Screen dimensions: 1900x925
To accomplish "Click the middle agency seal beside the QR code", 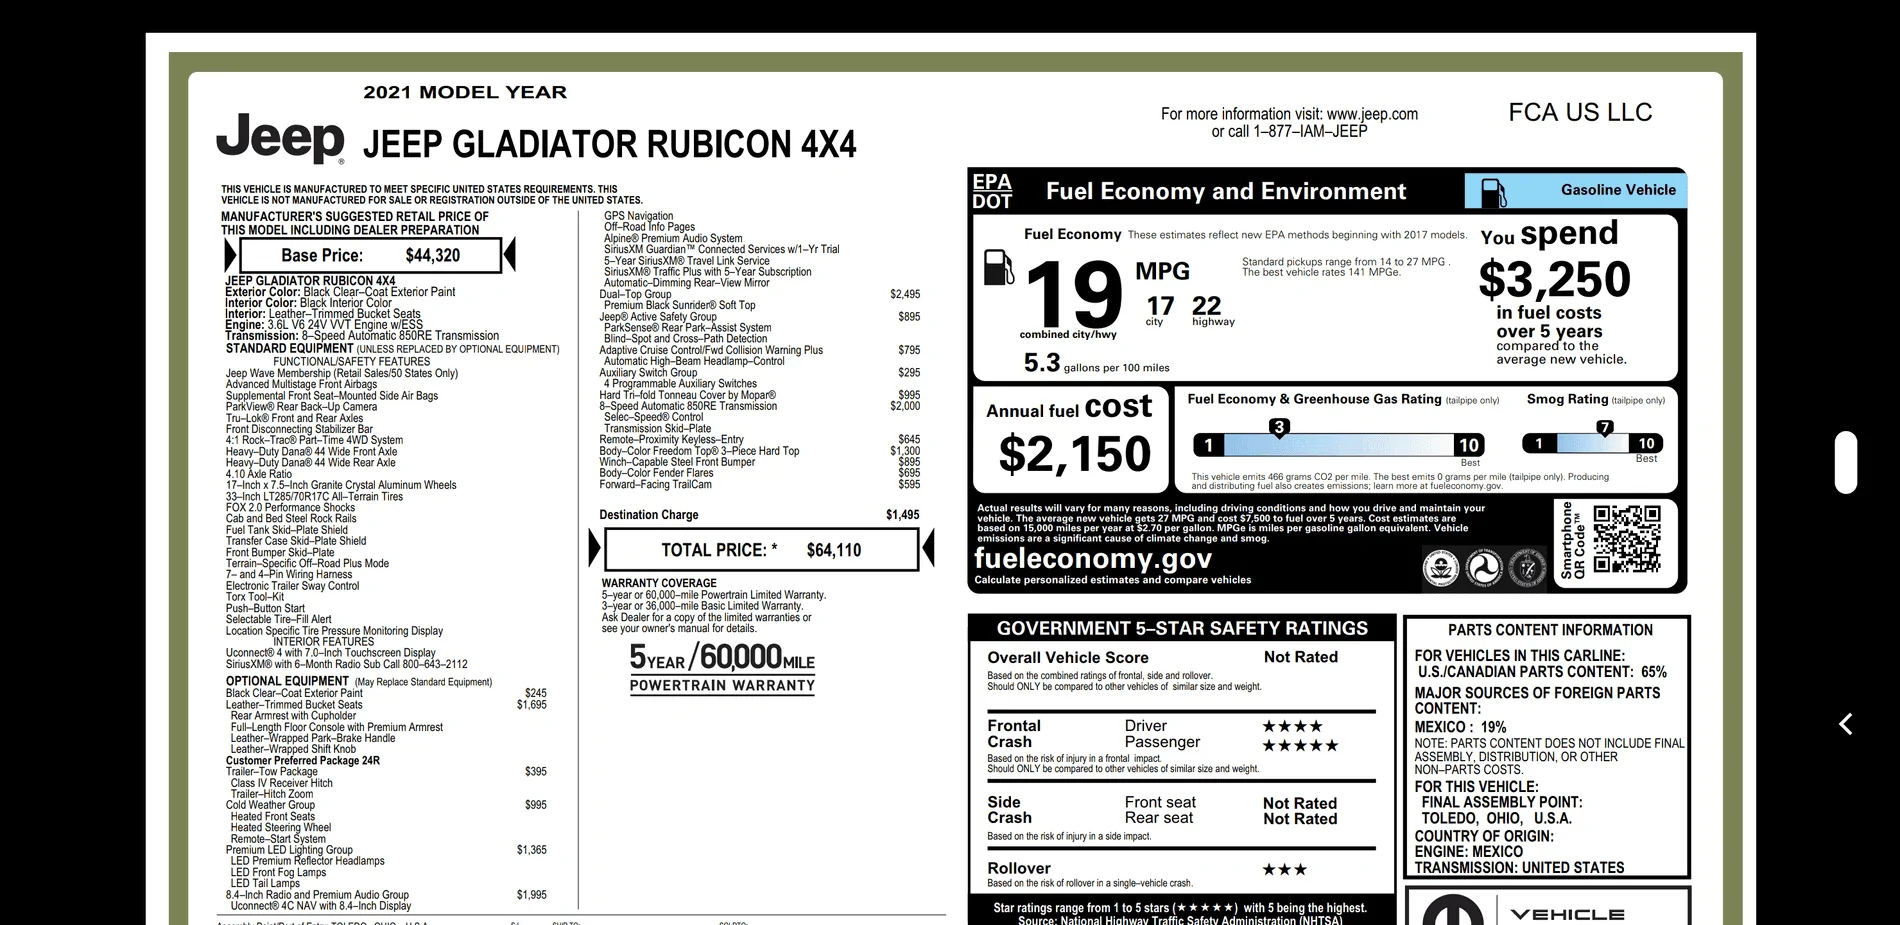I will pyautogui.click(x=1483, y=568).
